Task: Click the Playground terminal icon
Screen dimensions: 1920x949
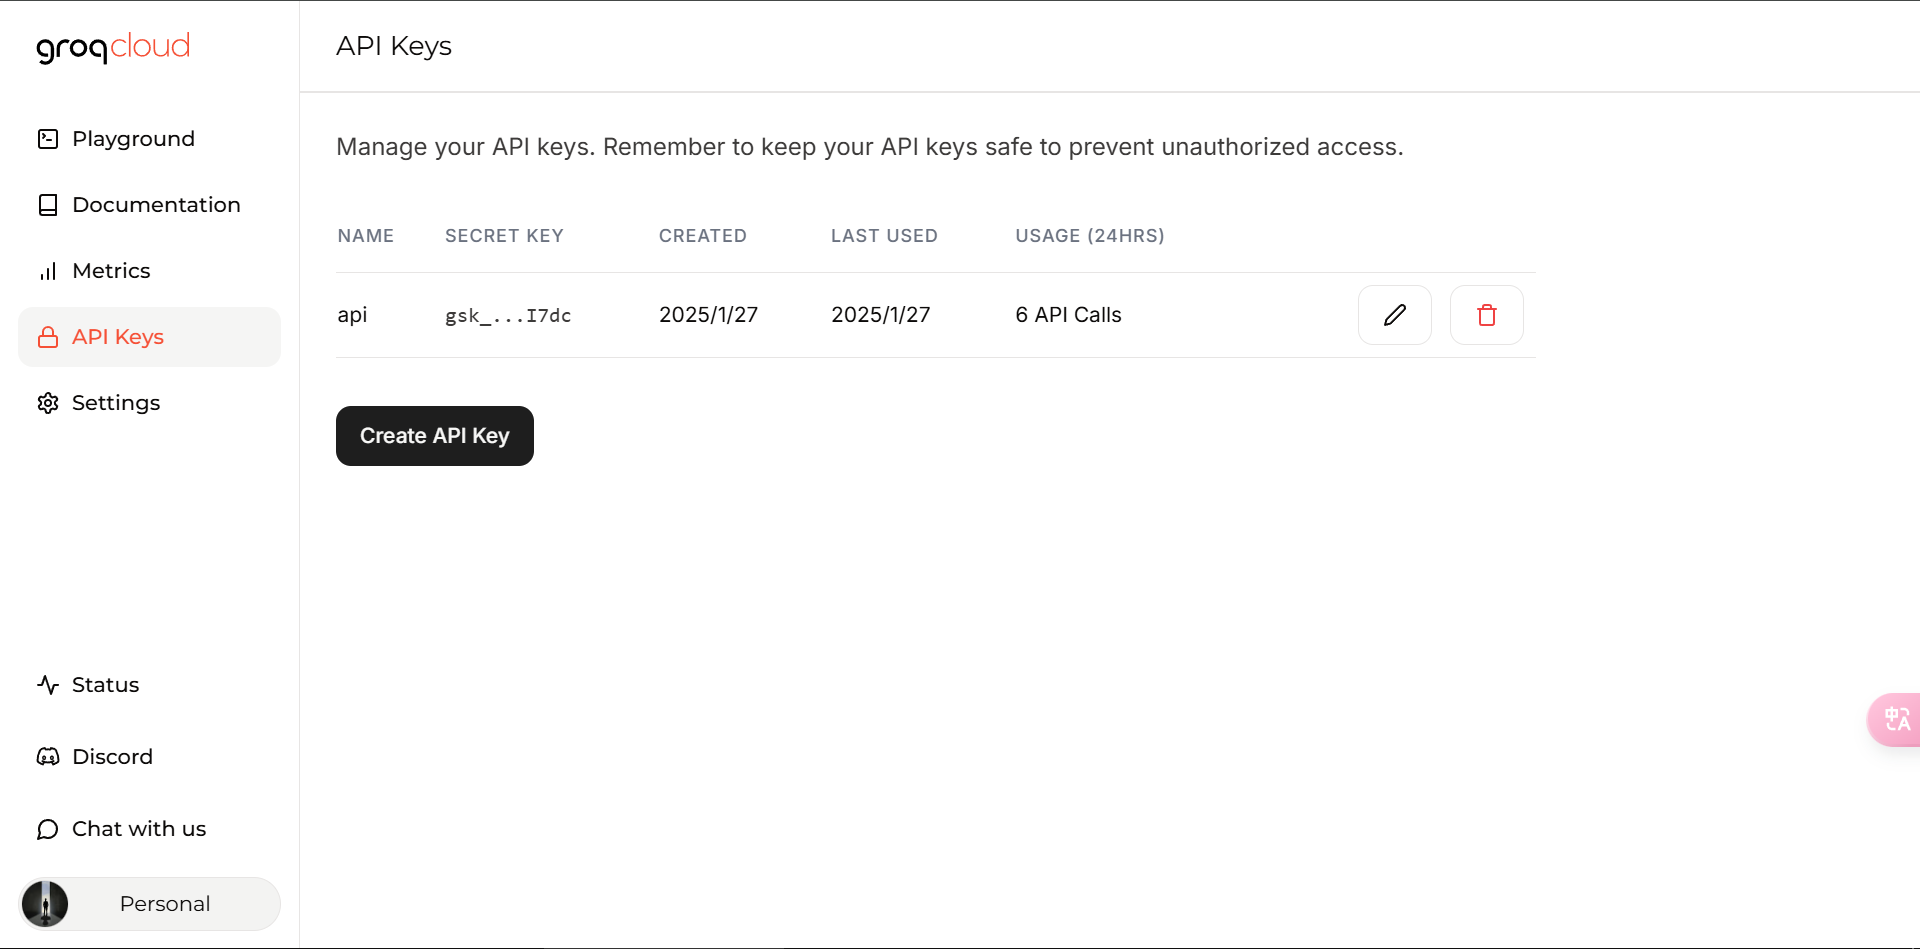Action: coord(48,139)
